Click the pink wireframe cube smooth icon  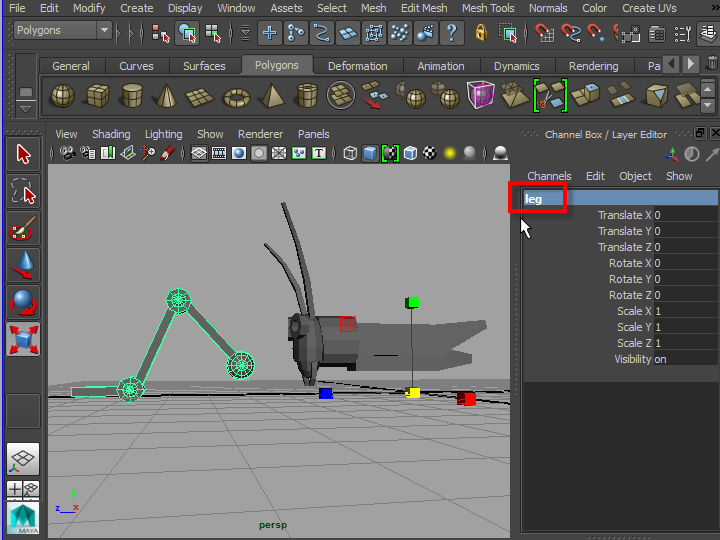[x=481, y=95]
